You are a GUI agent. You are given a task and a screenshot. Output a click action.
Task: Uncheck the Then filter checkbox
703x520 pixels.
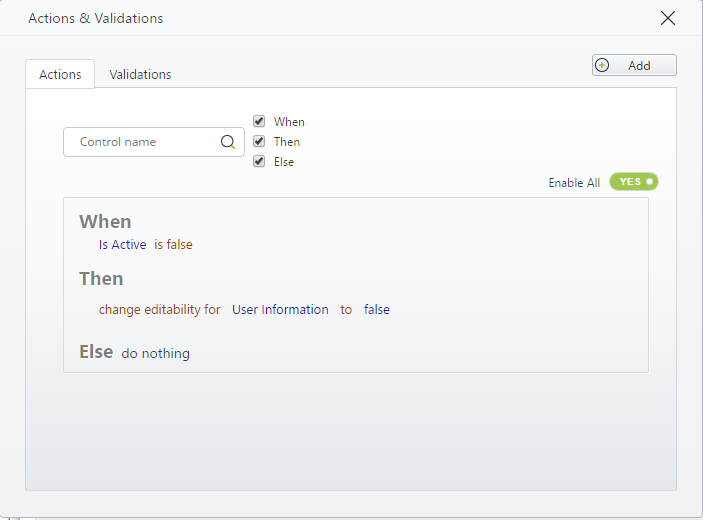coord(259,141)
